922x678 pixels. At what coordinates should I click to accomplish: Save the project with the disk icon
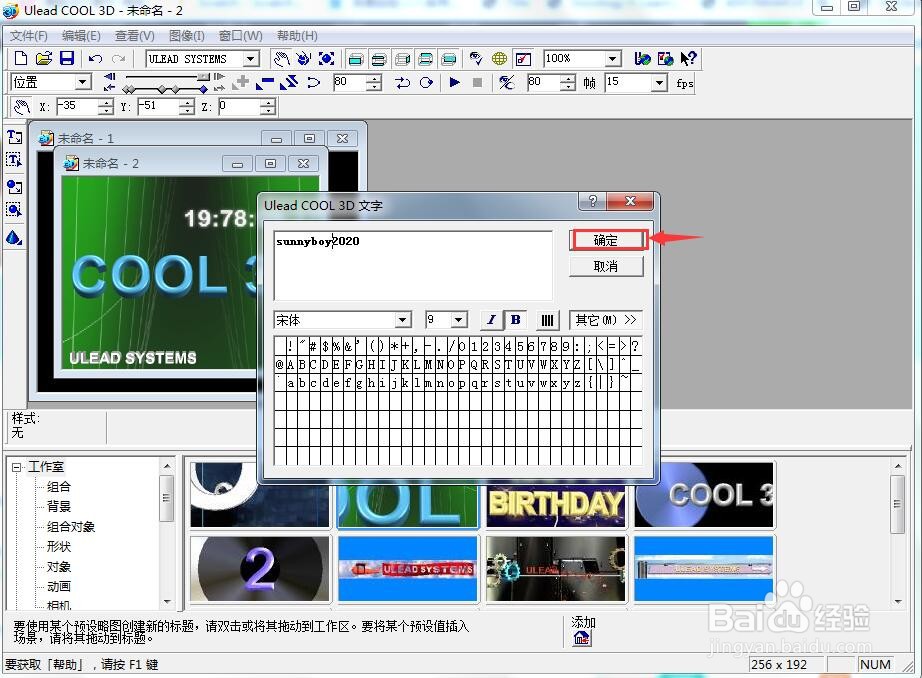tap(67, 58)
